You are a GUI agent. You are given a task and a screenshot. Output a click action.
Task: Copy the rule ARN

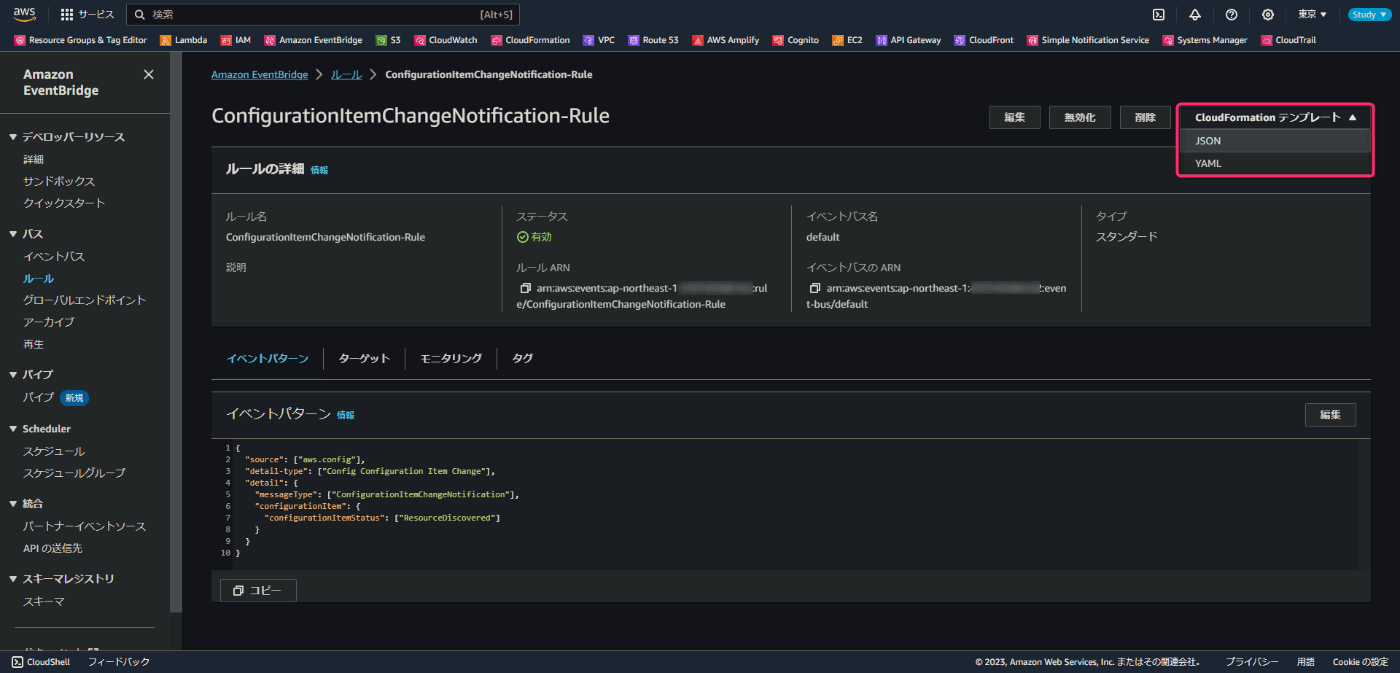(x=525, y=288)
